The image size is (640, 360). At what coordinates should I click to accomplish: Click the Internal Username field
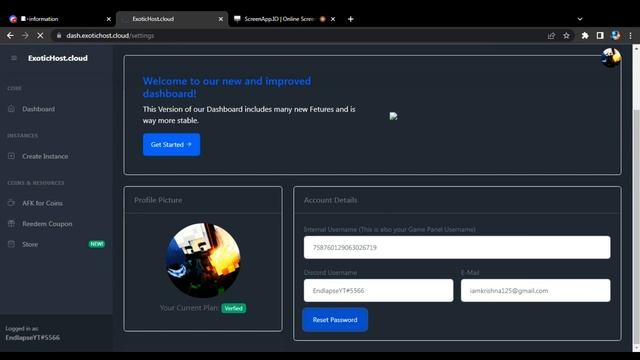tap(457, 247)
